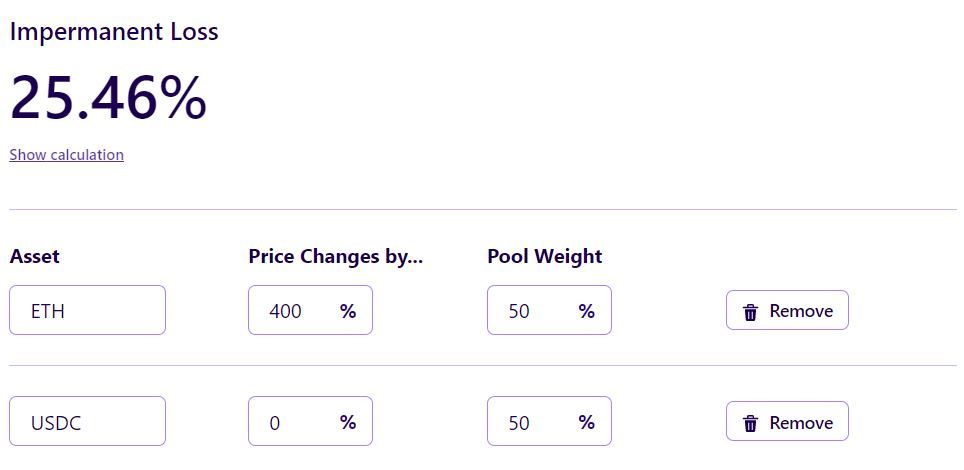Click the Pool Weight column header
The image size is (964, 470).
544,256
